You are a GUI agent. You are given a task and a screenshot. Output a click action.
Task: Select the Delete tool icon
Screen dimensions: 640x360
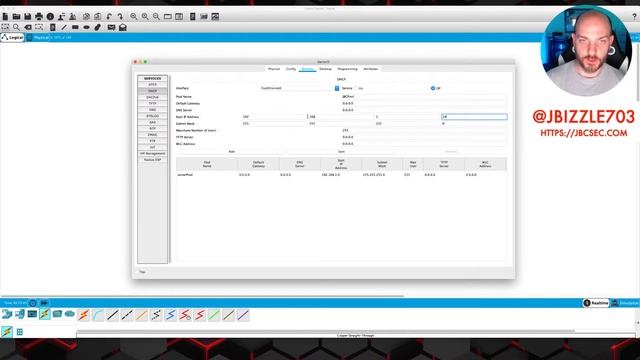(x=28, y=27)
